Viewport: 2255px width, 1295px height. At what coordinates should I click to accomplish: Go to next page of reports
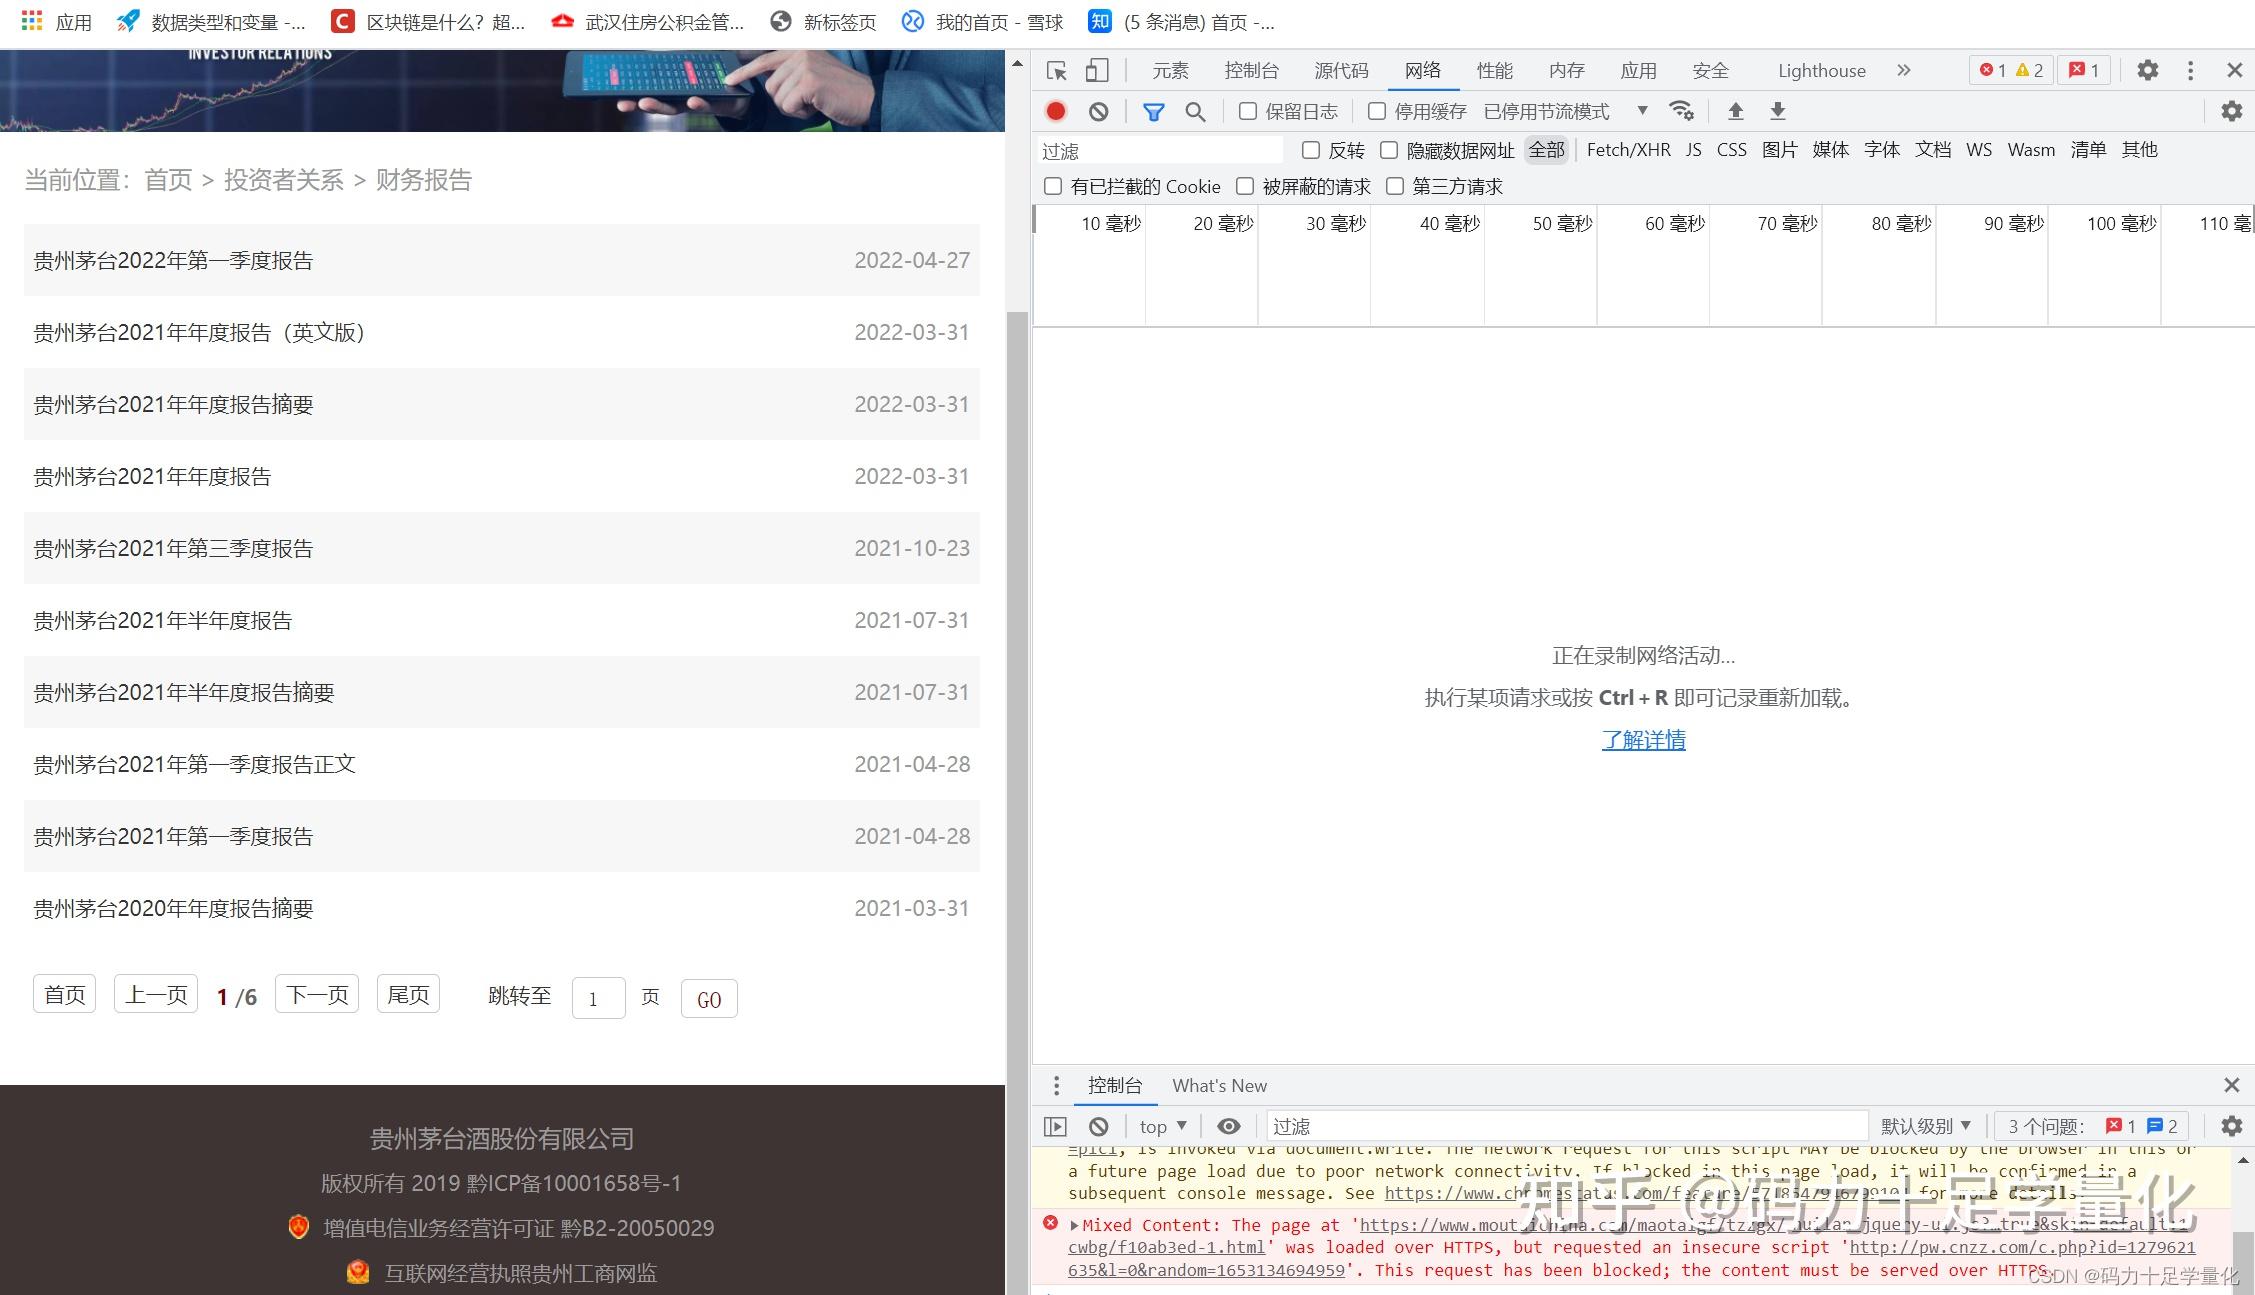tap(317, 994)
